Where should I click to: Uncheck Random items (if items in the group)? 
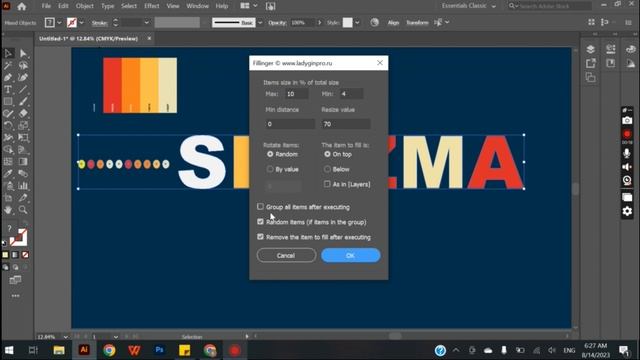point(260,222)
